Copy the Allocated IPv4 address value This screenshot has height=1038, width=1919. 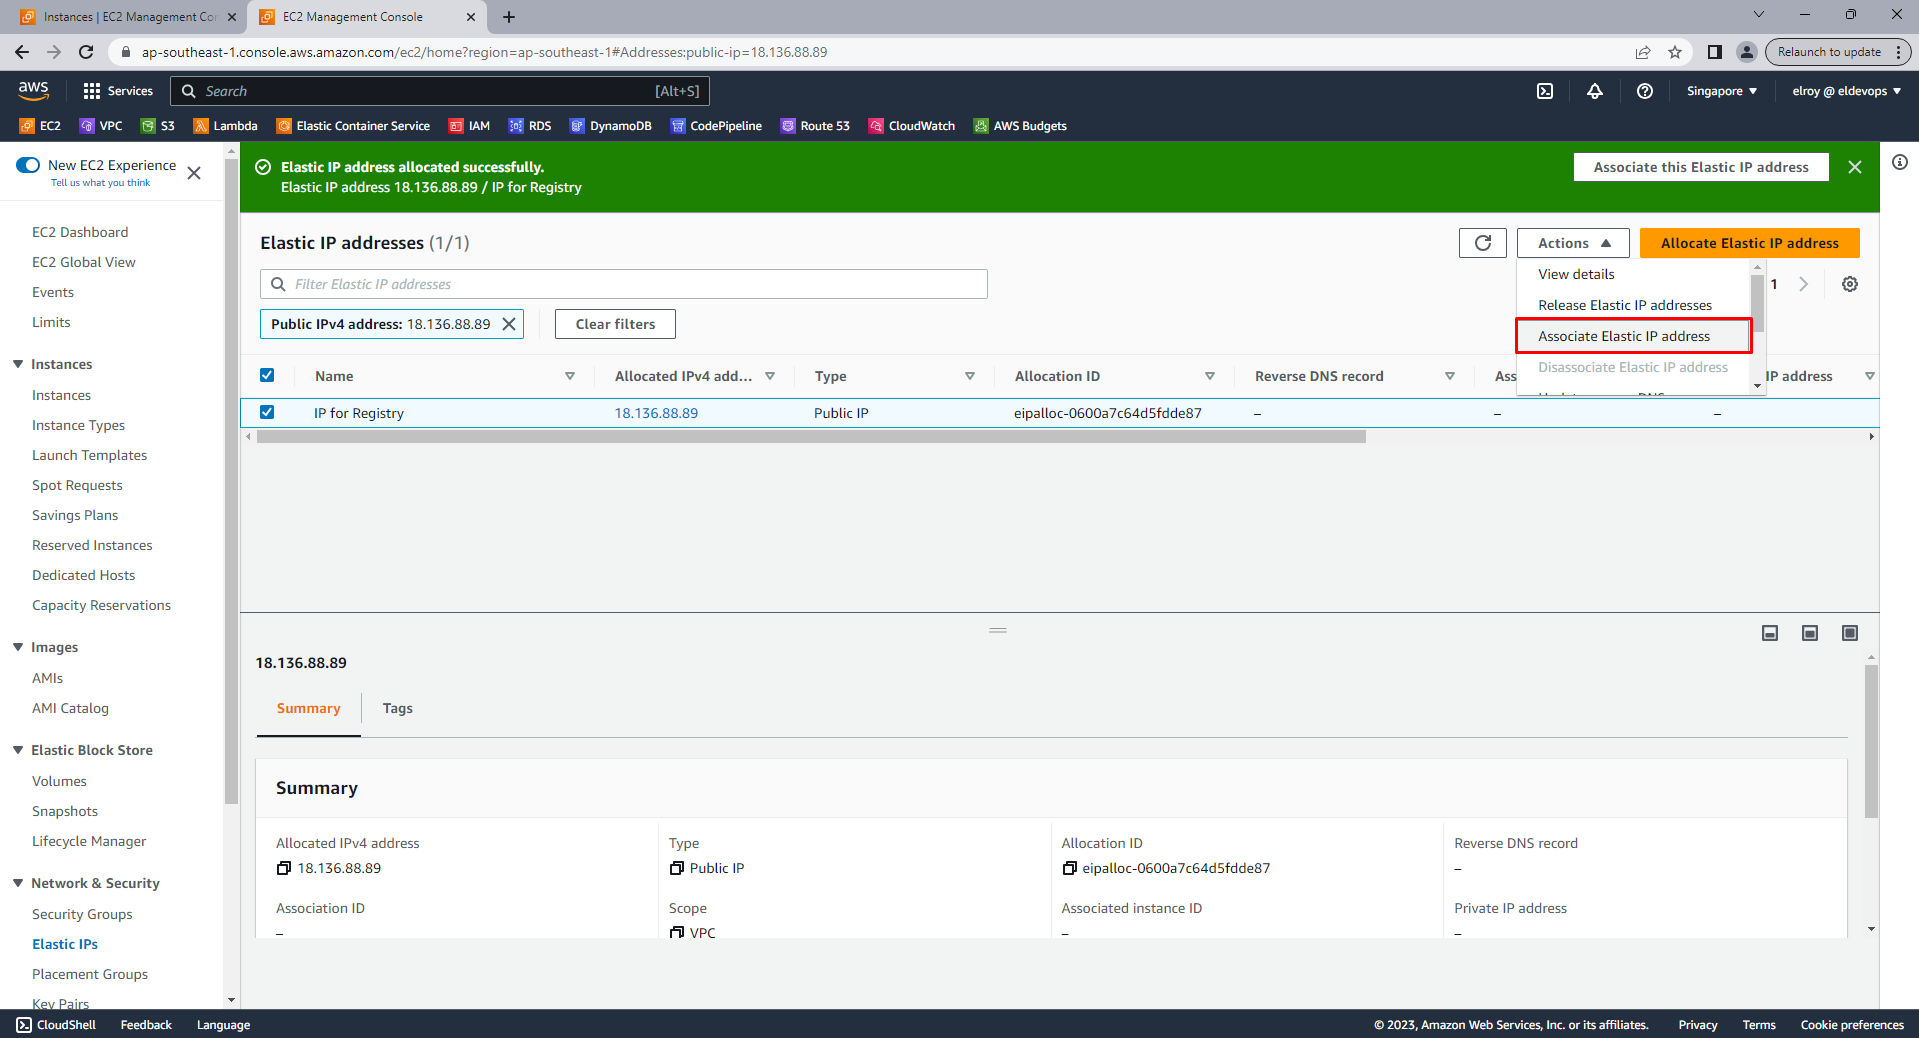[x=283, y=868]
